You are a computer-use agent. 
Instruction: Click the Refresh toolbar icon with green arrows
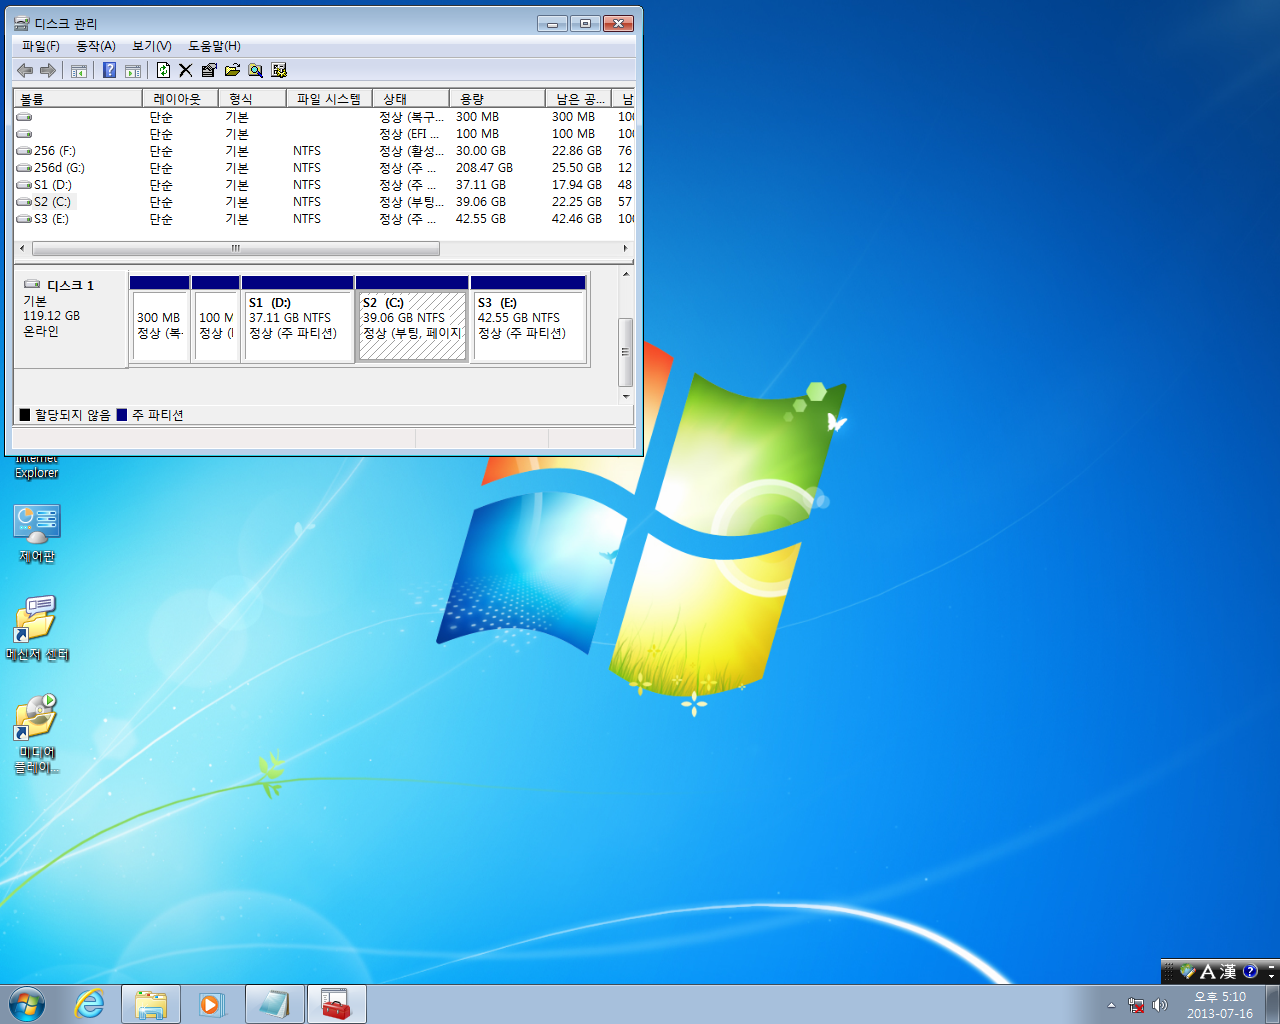(163, 70)
